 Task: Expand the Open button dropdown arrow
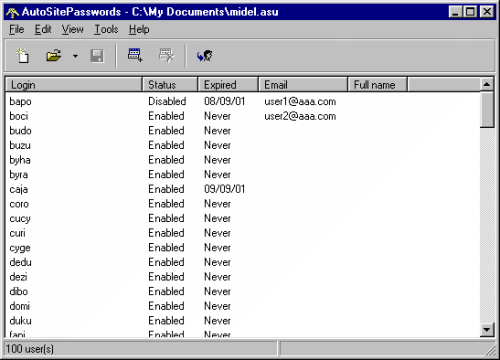click(75, 56)
